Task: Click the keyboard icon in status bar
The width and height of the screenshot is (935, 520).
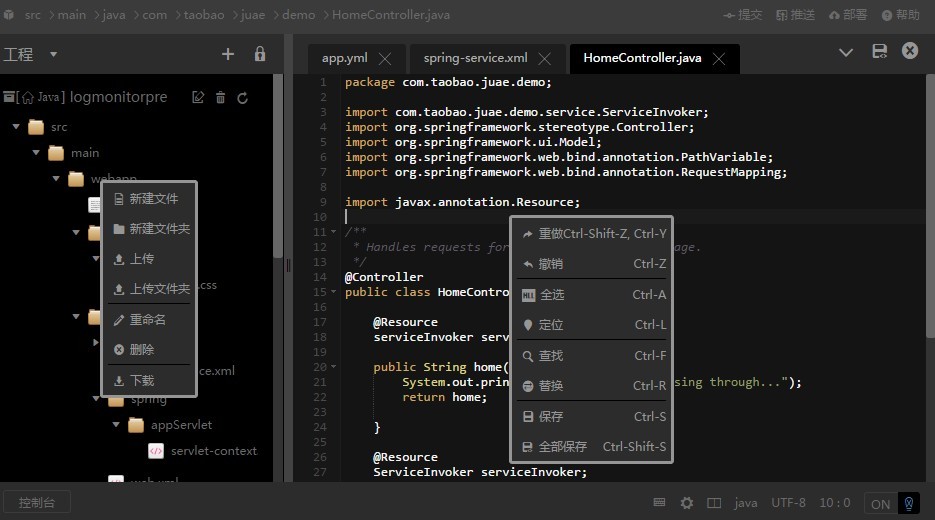Action: point(660,502)
